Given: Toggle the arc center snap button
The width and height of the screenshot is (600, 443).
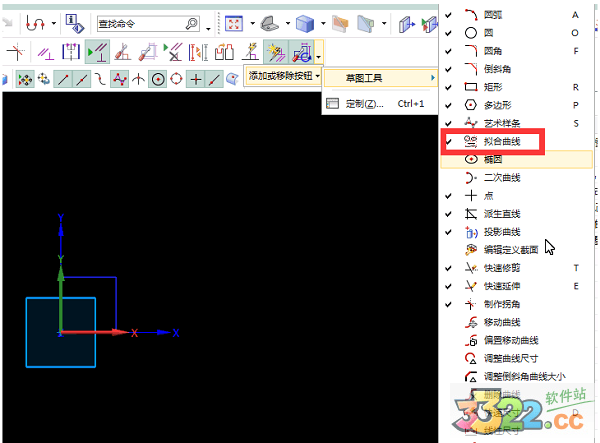Looking at the screenshot, I should point(158,79).
